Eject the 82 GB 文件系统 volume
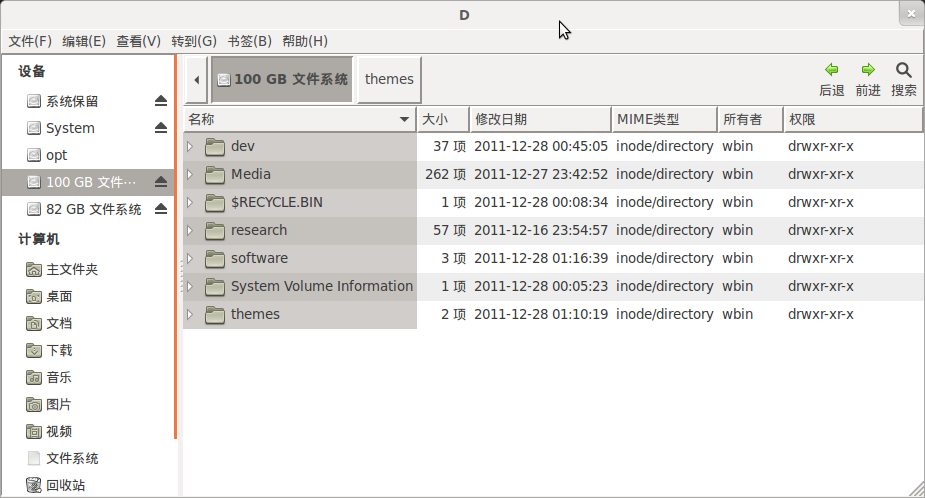This screenshot has width=925, height=498. [161, 209]
